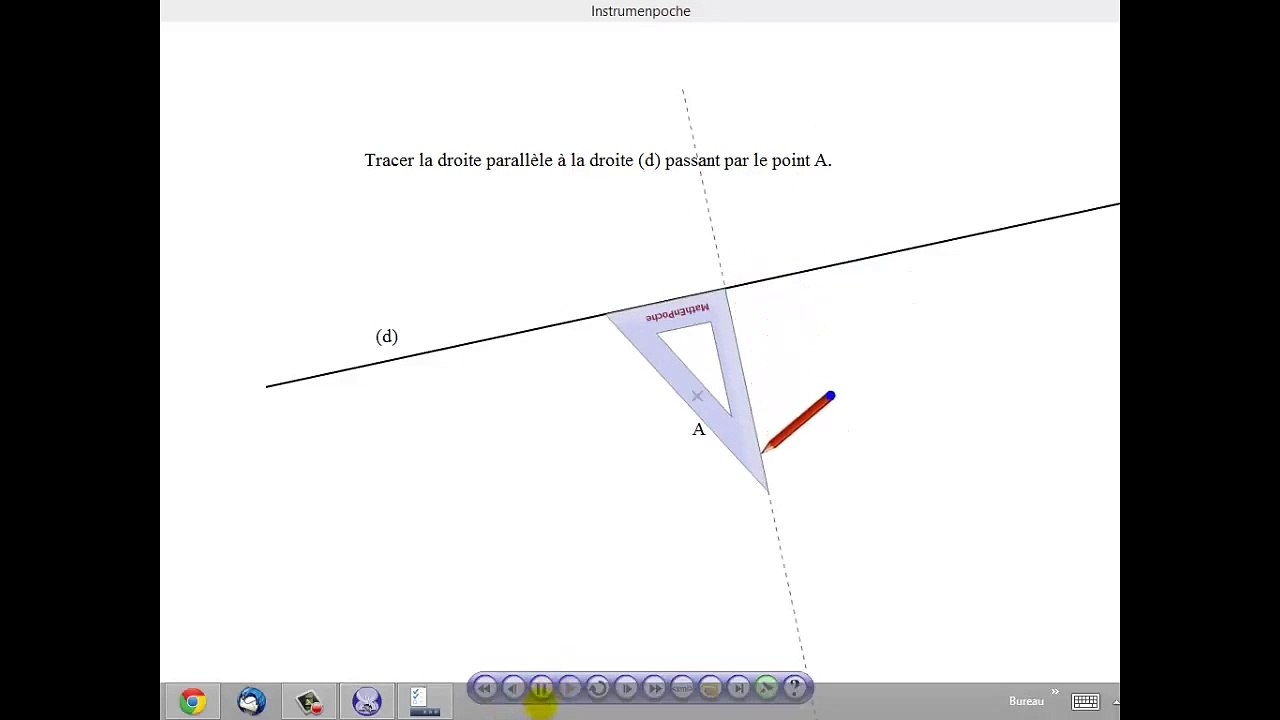Screen dimensions: 1280x720
Task: Restart the animation with the loop button
Action: point(597,688)
